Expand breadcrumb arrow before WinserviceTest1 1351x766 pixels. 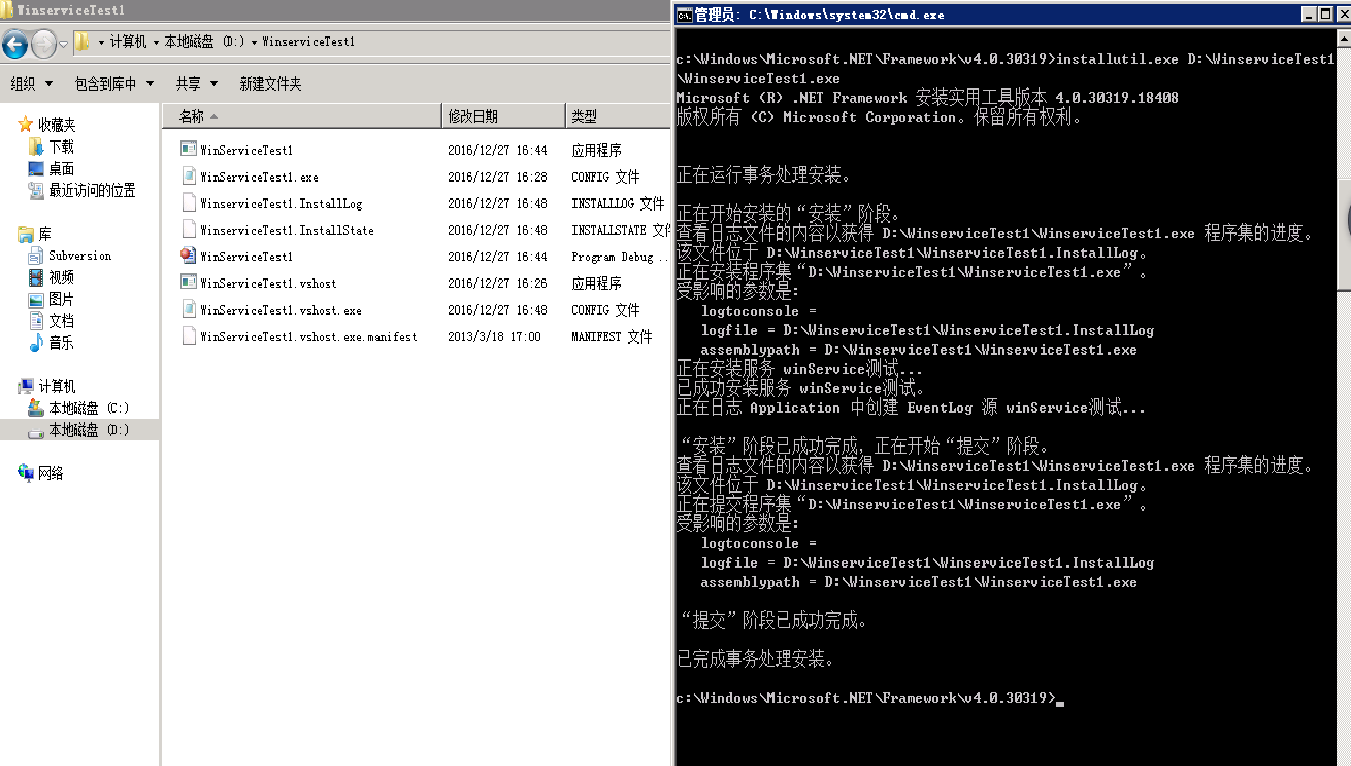click(x=254, y=42)
